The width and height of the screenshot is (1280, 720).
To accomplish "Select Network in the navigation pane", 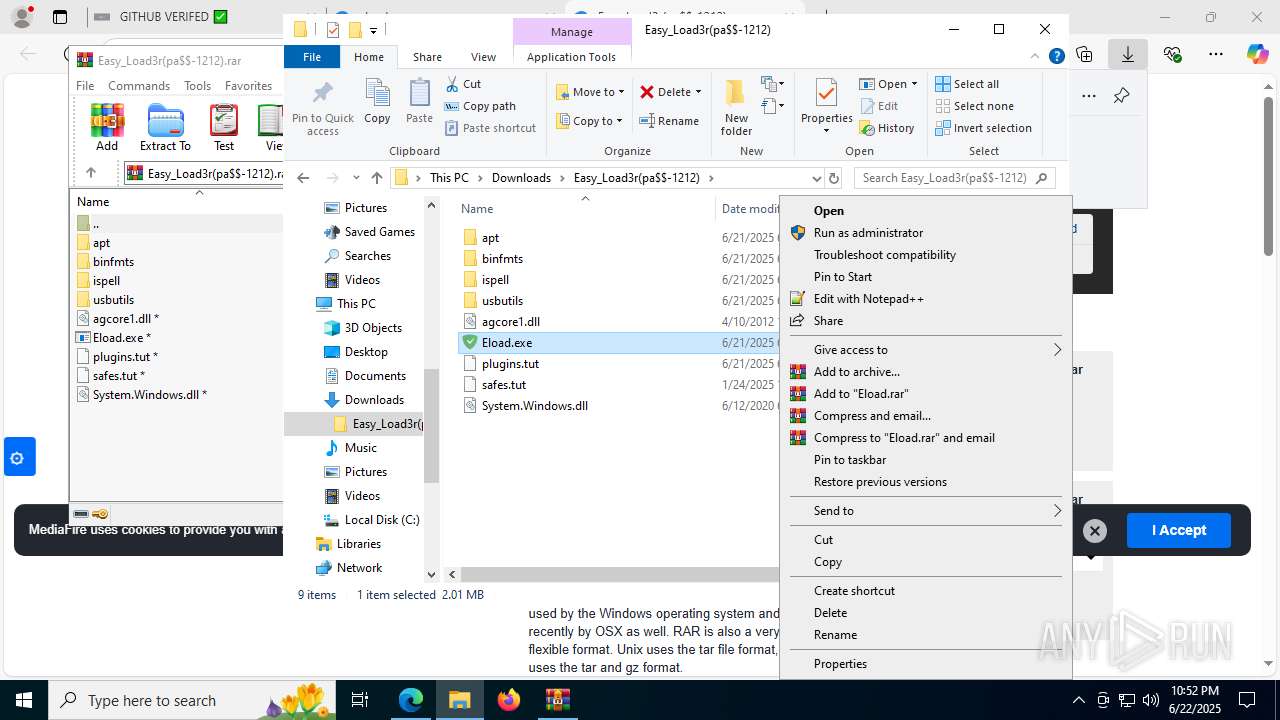I will tap(359, 568).
